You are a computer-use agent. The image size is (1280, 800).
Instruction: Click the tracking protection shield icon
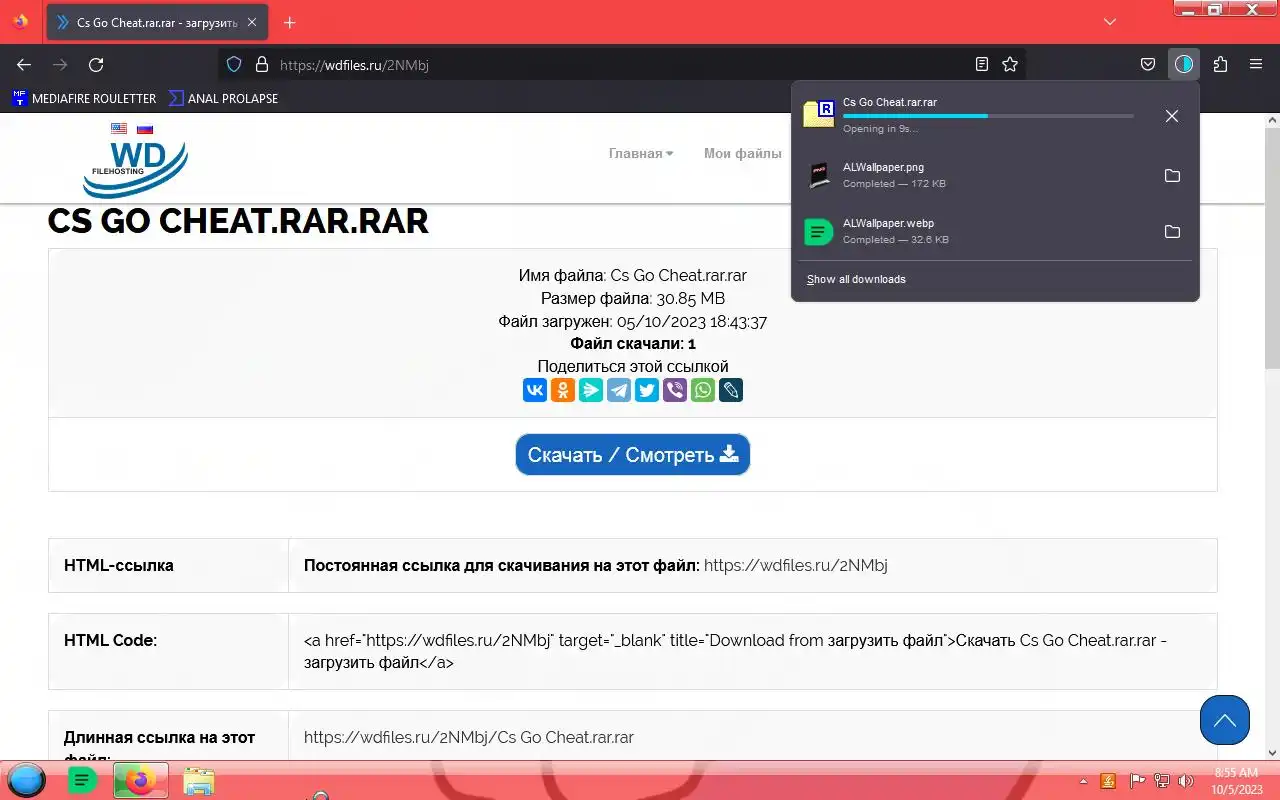point(234,64)
